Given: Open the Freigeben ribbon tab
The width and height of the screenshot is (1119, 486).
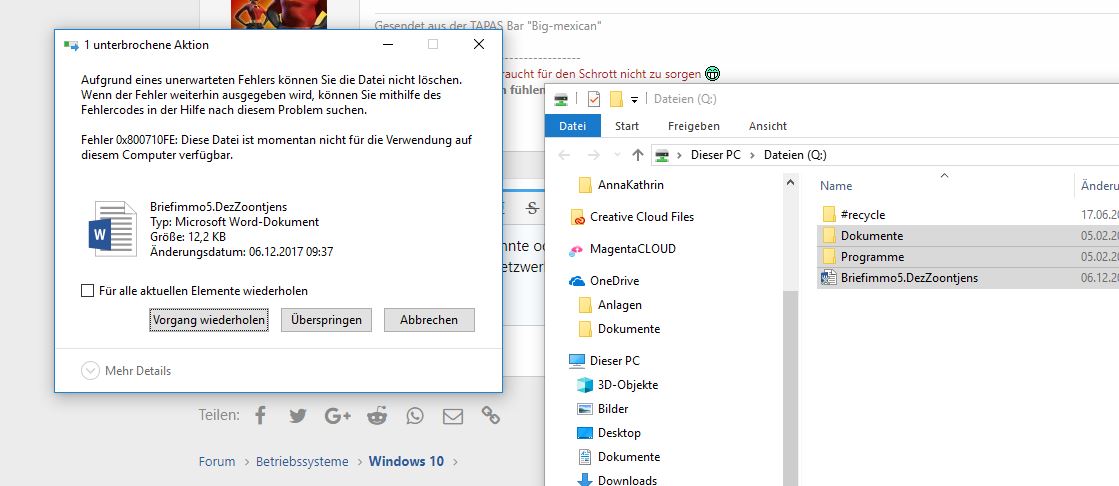Looking at the screenshot, I should 694,126.
